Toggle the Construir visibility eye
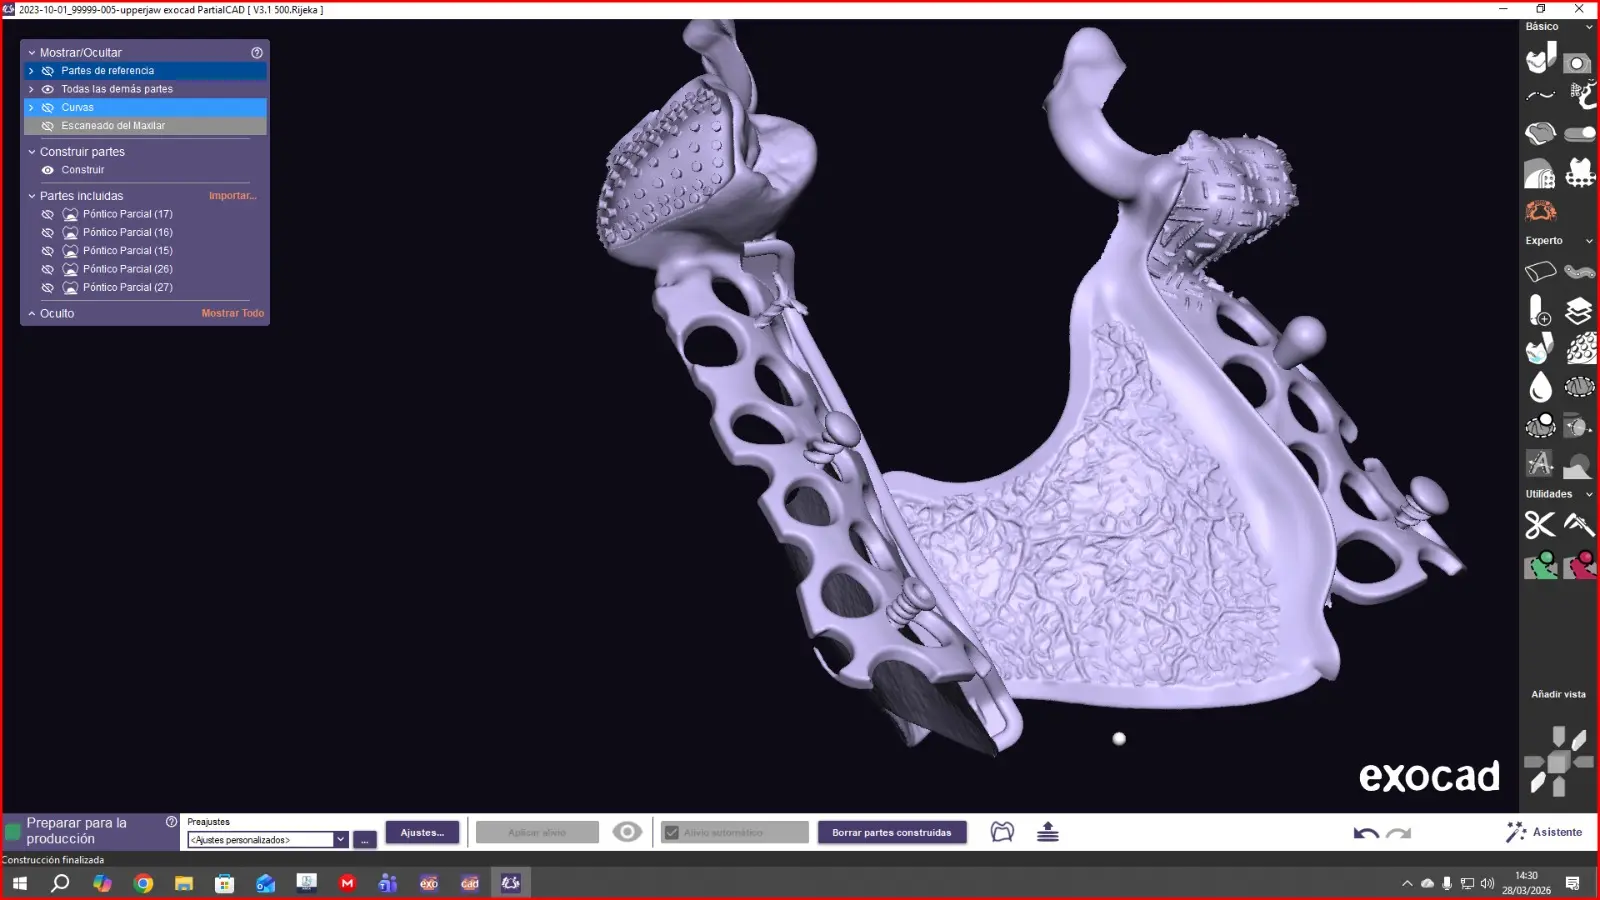 [48, 170]
